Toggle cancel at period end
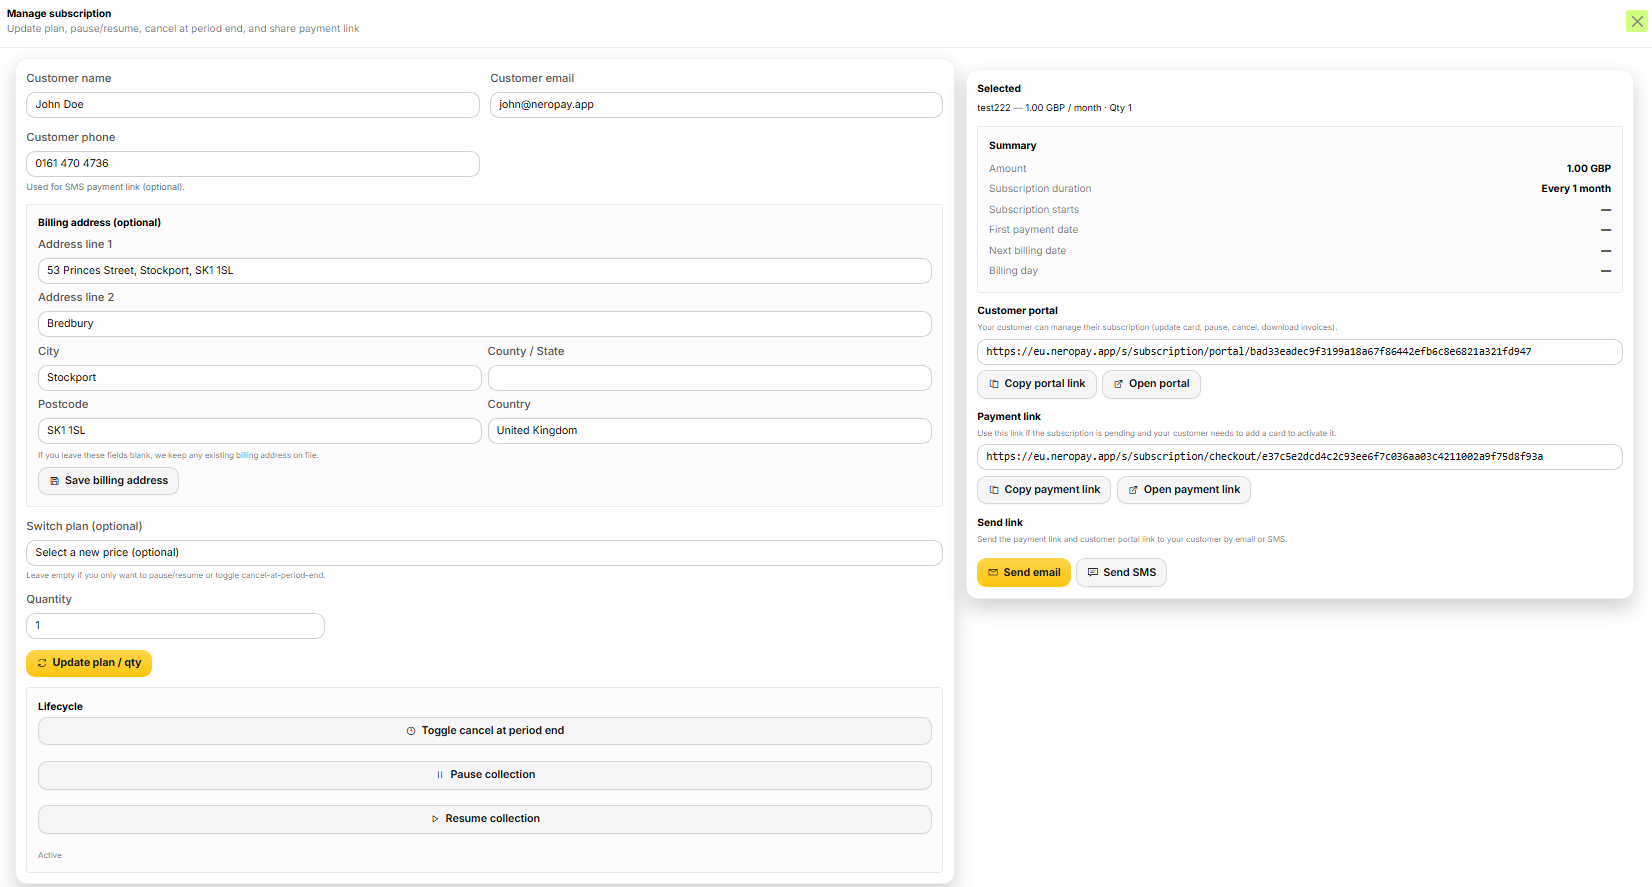This screenshot has height=887, width=1652. pyautogui.click(x=484, y=731)
